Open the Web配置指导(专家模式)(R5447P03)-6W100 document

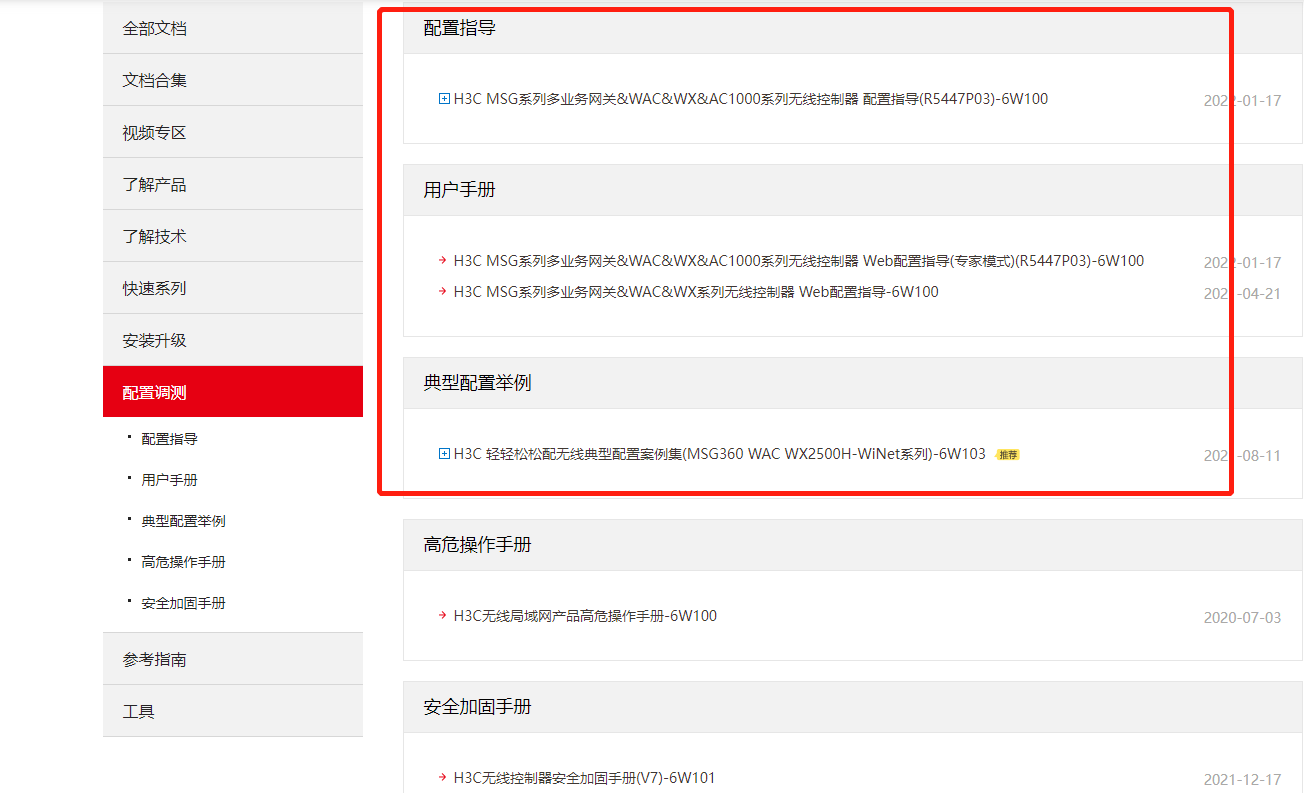[799, 261]
